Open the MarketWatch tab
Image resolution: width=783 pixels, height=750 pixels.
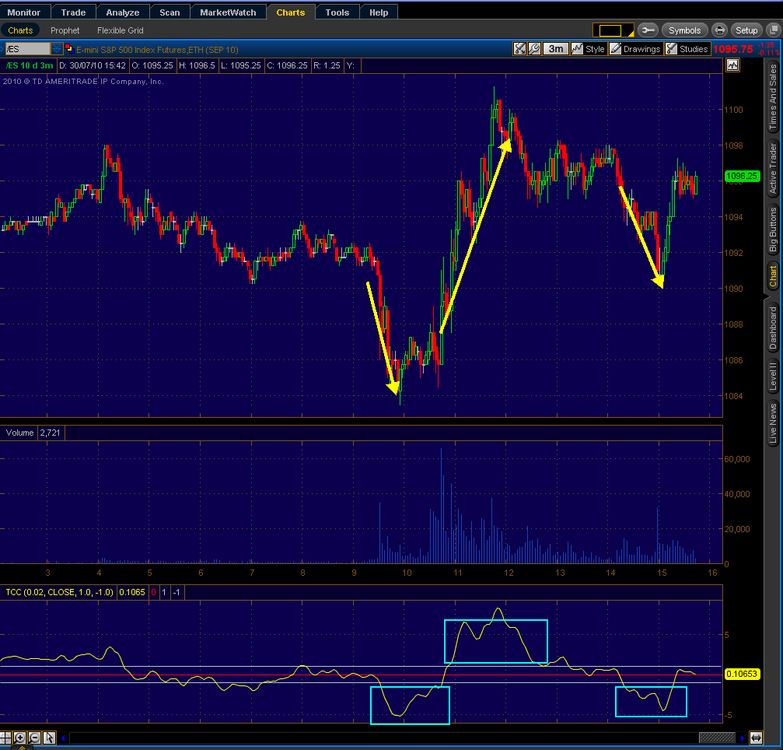228,12
